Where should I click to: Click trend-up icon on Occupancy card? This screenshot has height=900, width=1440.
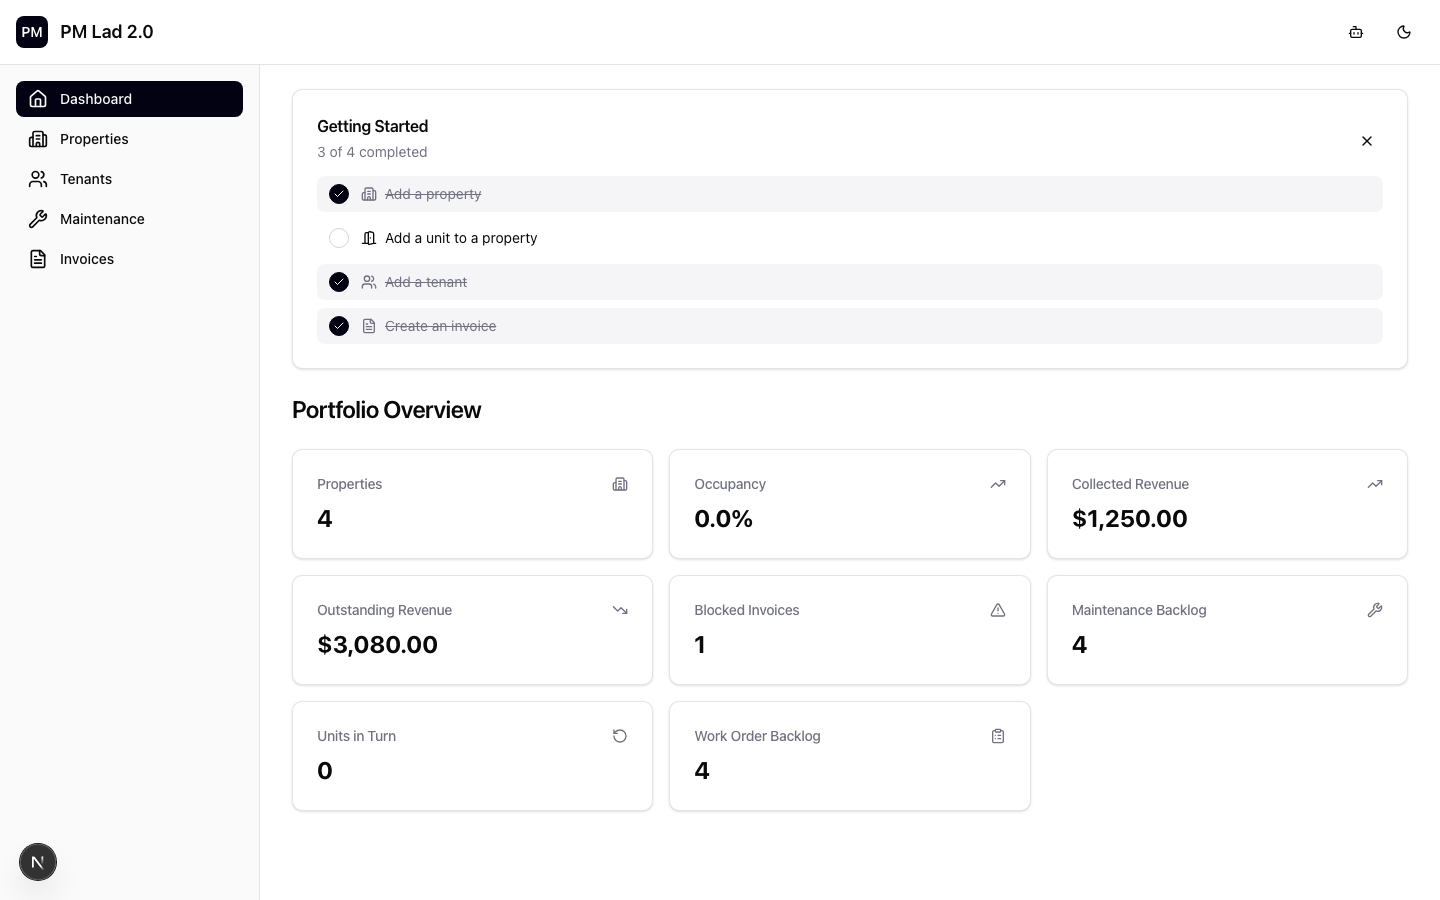click(x=998, y=484)
